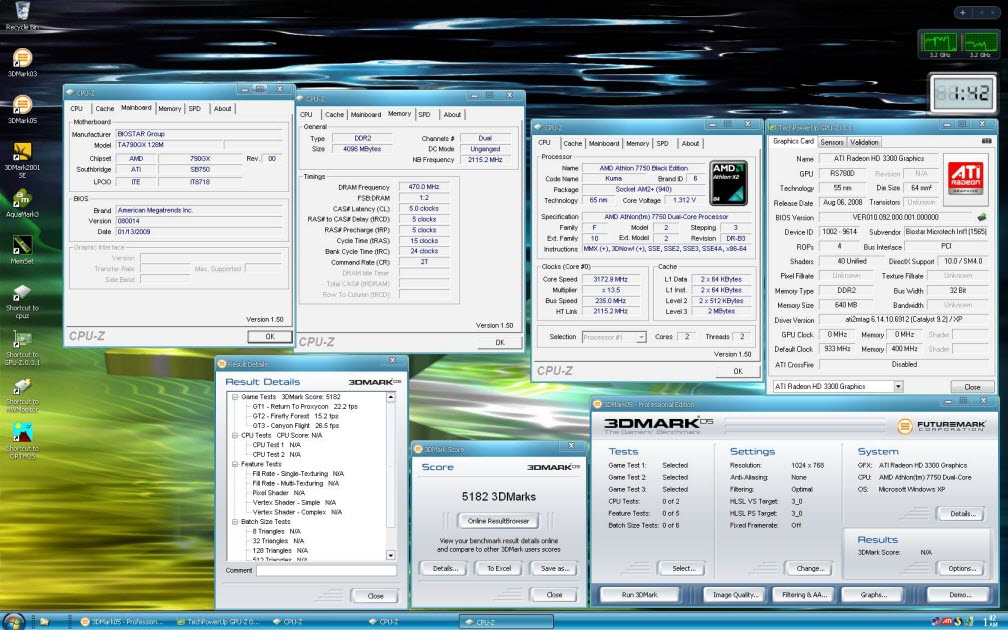The height and width of the screenshot is (630, 1008).
Task: Open the MemSet desktop icon
Action: (22, 250)
